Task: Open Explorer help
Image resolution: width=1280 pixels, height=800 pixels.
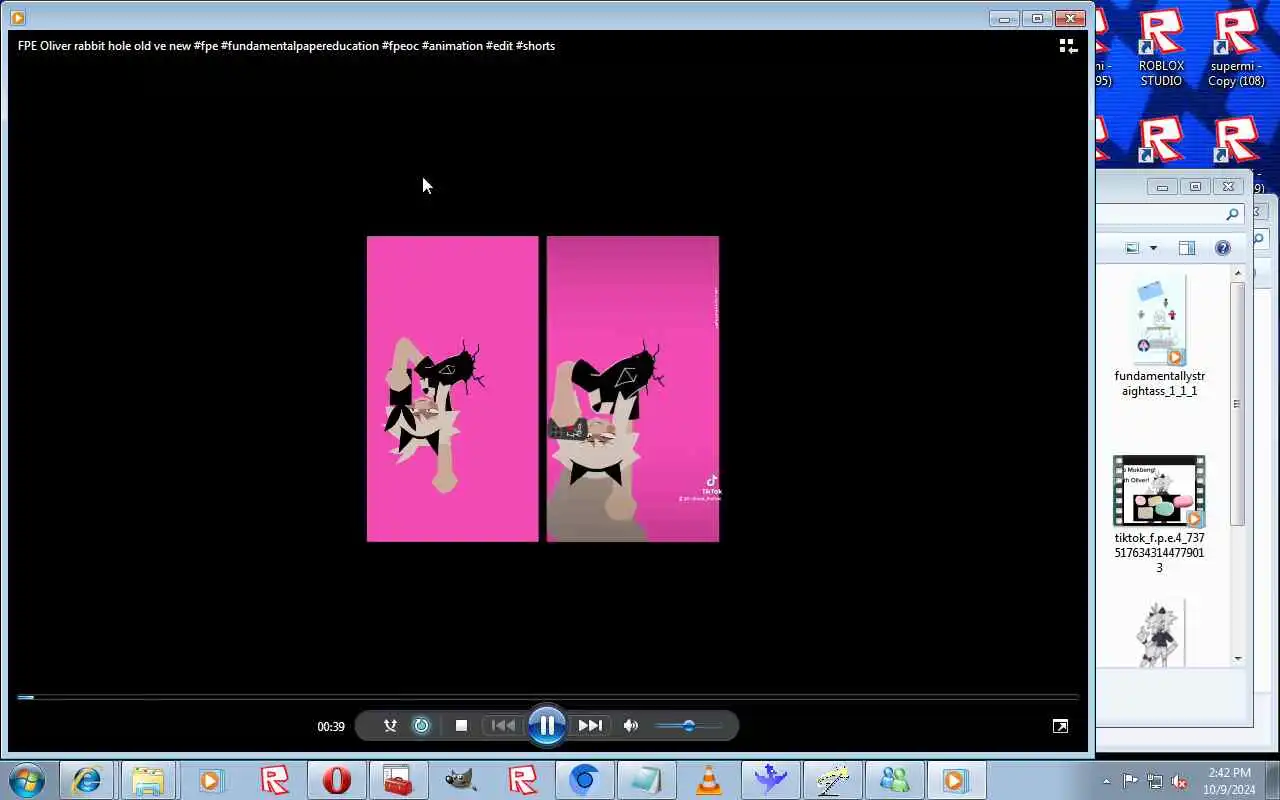Action: tap(1222, 248)
